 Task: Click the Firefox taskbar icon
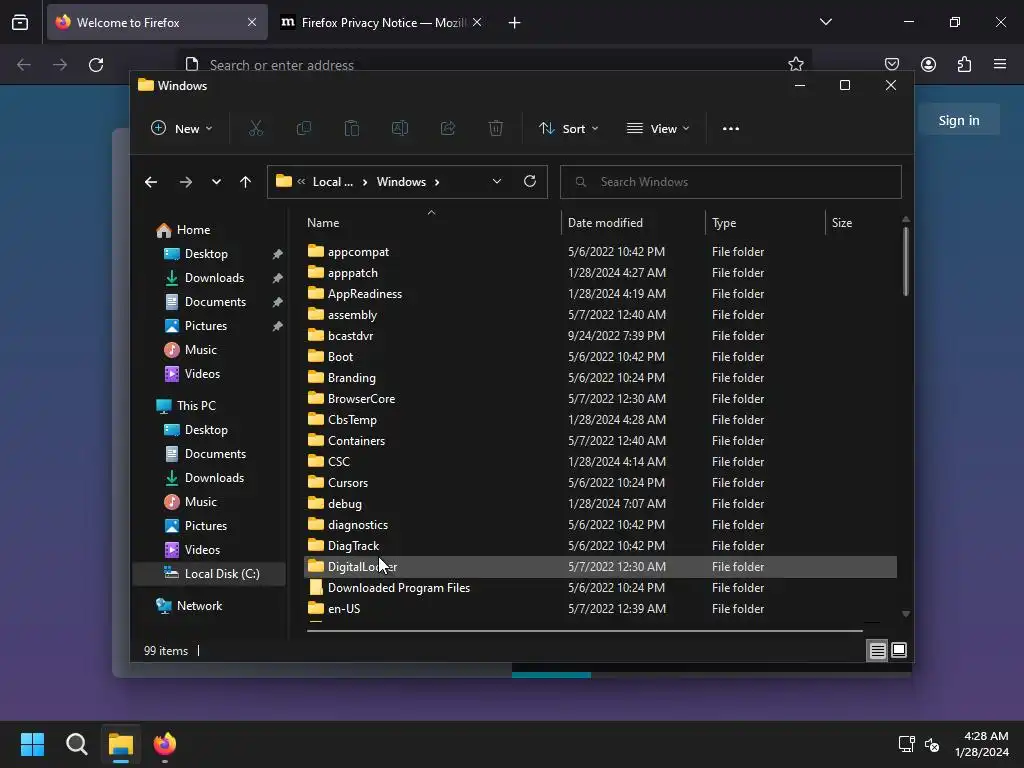tap(165, 744)
